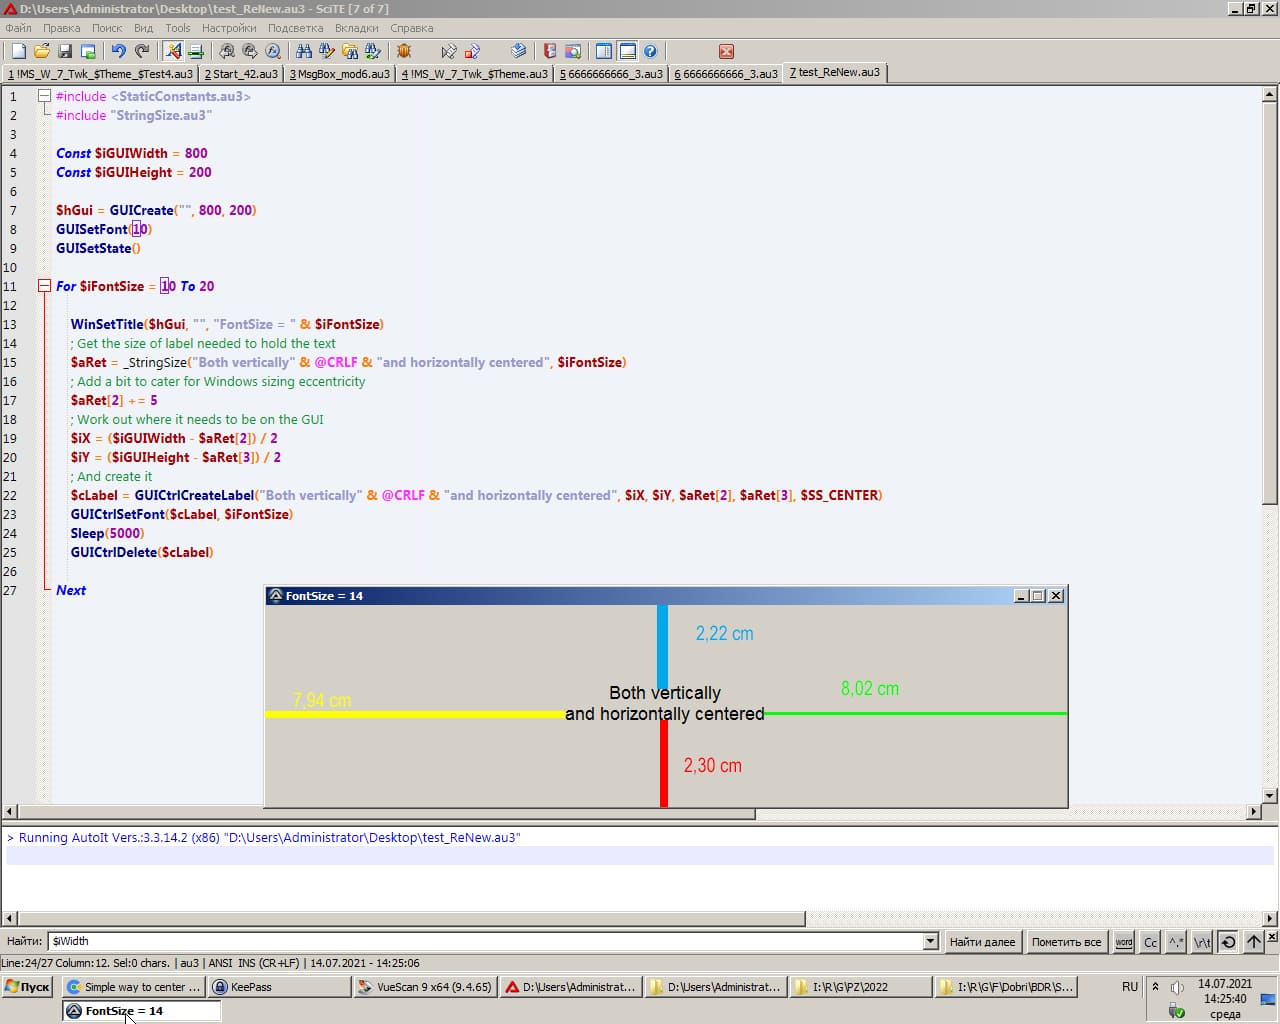Click the "Running AutoIt Vers." output line
Image resolution: width=1280 pixels, height=1024 pixels.
tap(264, 838)
